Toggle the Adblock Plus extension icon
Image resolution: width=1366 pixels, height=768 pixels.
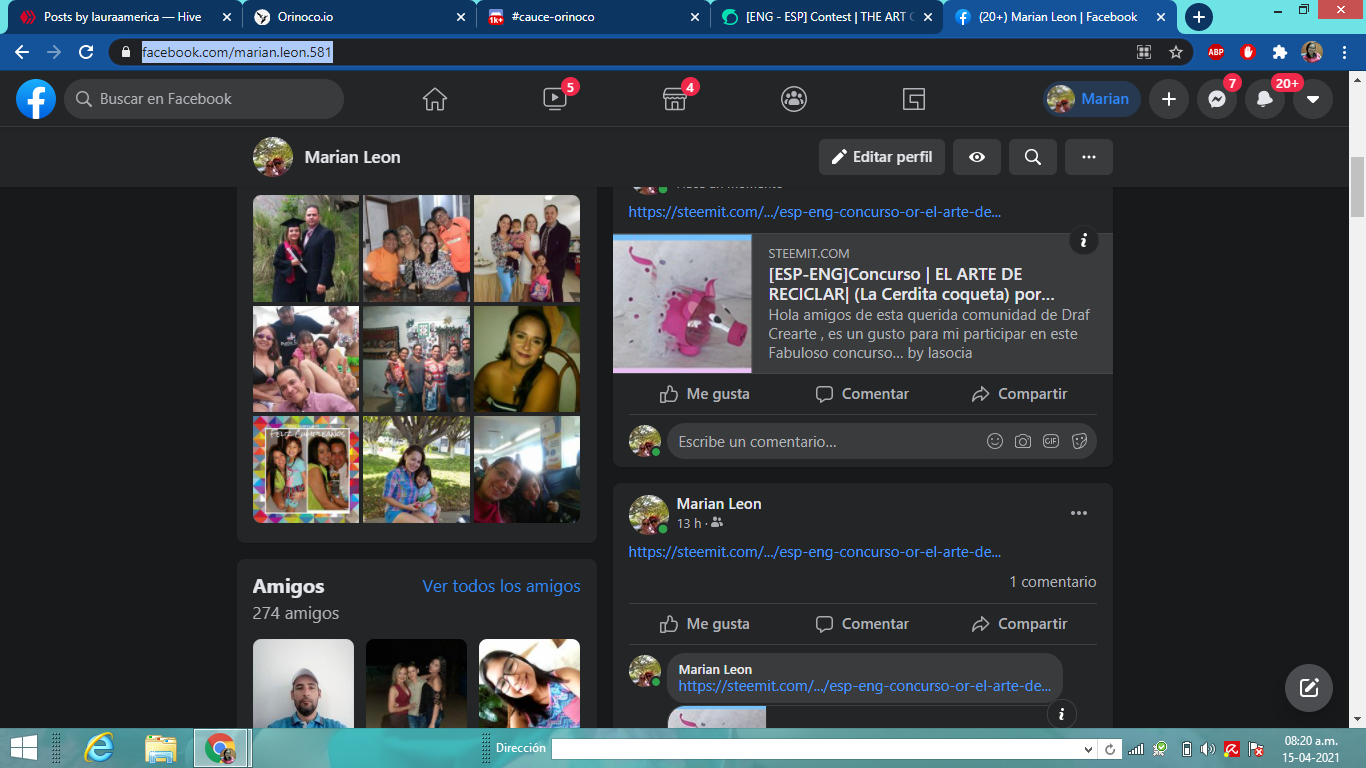click(1216, 52)
